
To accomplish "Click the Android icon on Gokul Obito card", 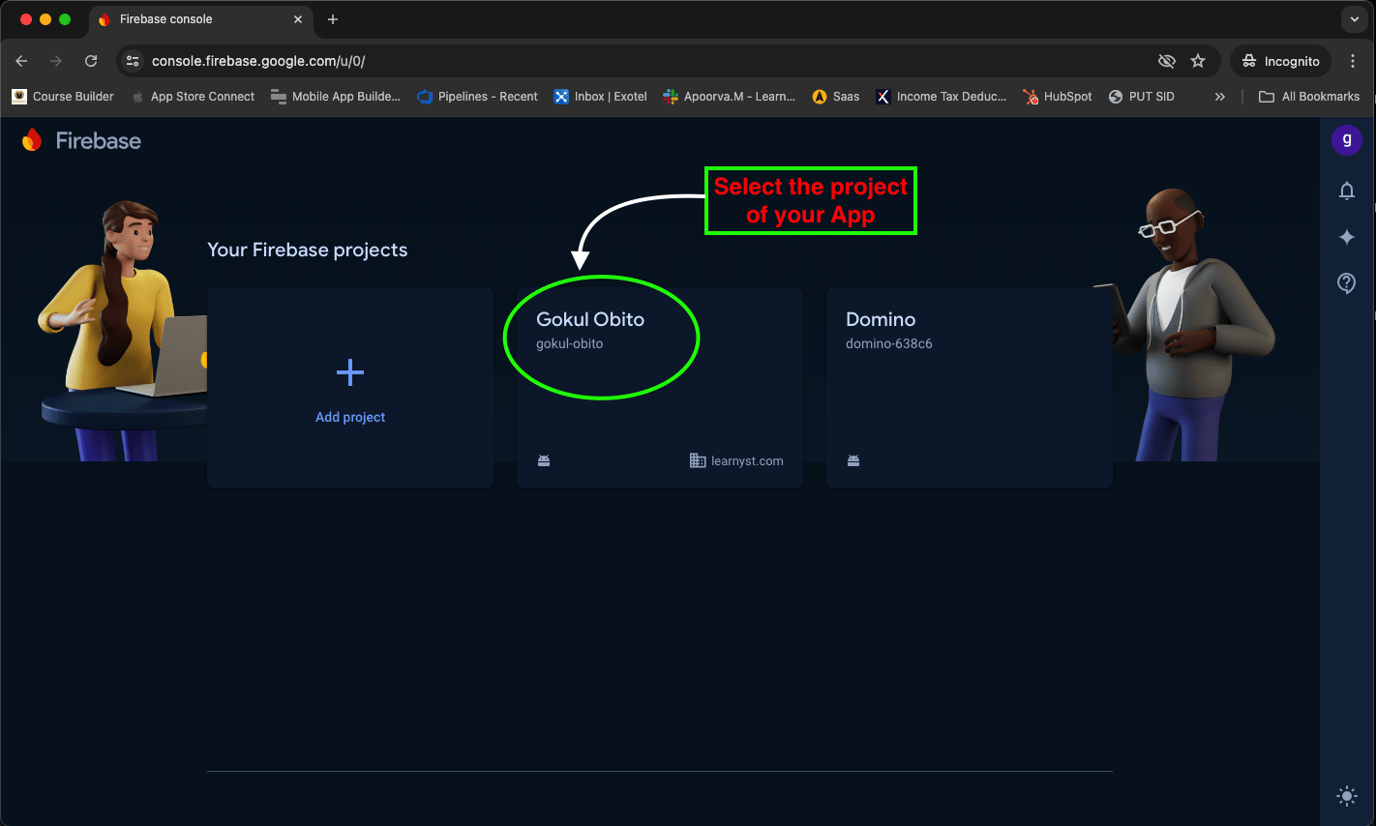I will 543,460.
